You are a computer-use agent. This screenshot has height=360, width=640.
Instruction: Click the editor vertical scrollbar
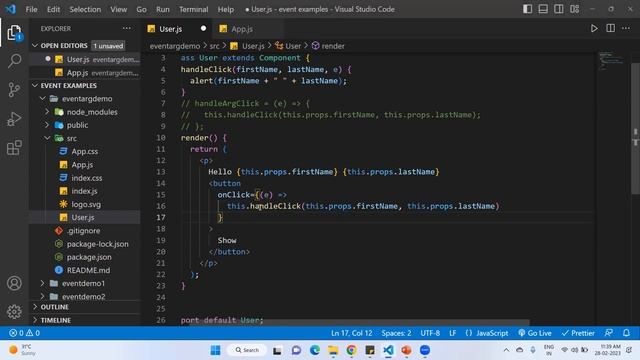pyautogui.click(x=635, y=128)
